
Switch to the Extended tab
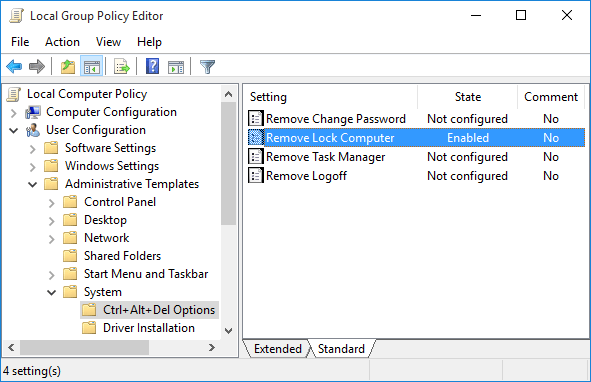[278, 349]
